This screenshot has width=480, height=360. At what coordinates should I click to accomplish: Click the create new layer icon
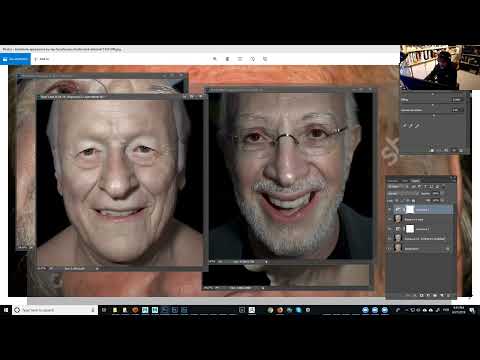442,295
